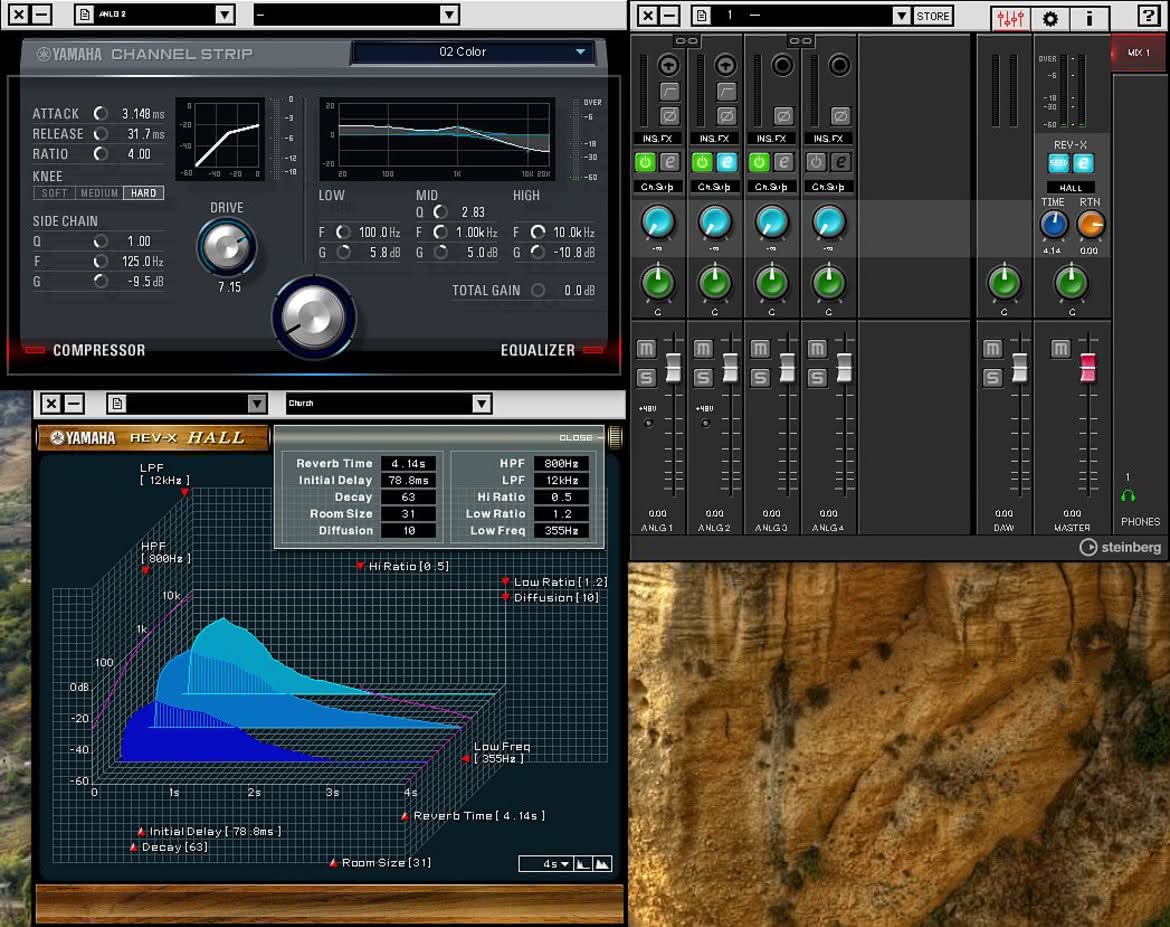The width and height of the screenshot is (1170, 927).
Task: Click the line jack icon on ANLG 4
Action: pos(839,66)
